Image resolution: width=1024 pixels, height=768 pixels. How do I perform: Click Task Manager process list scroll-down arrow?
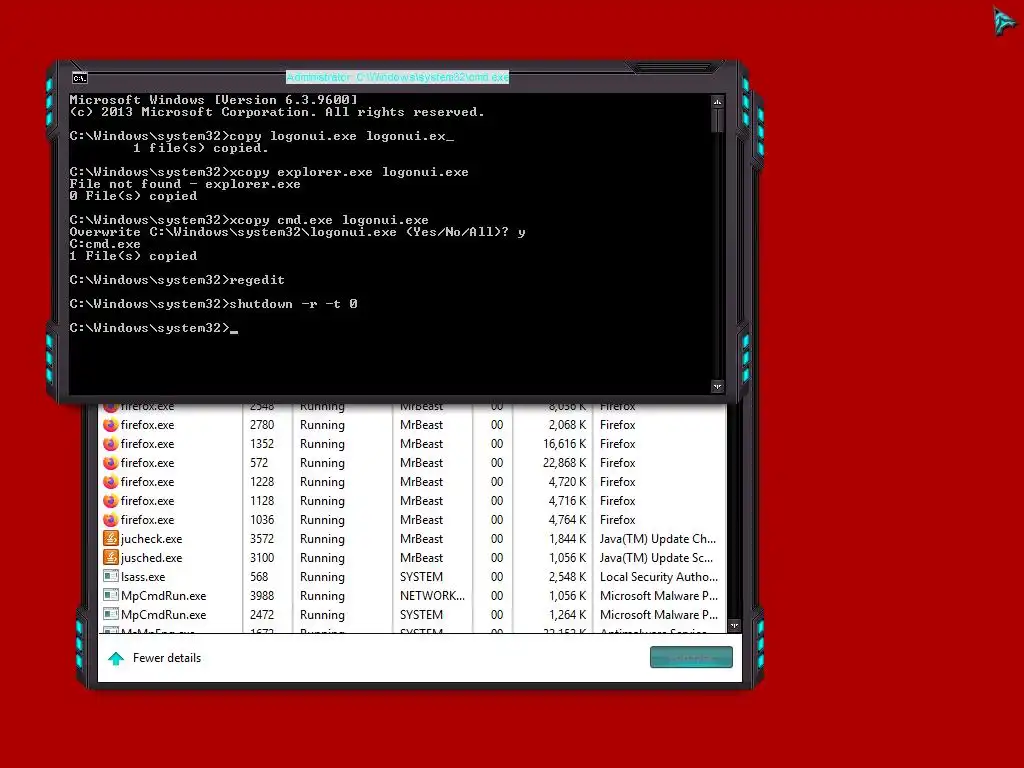734,626
